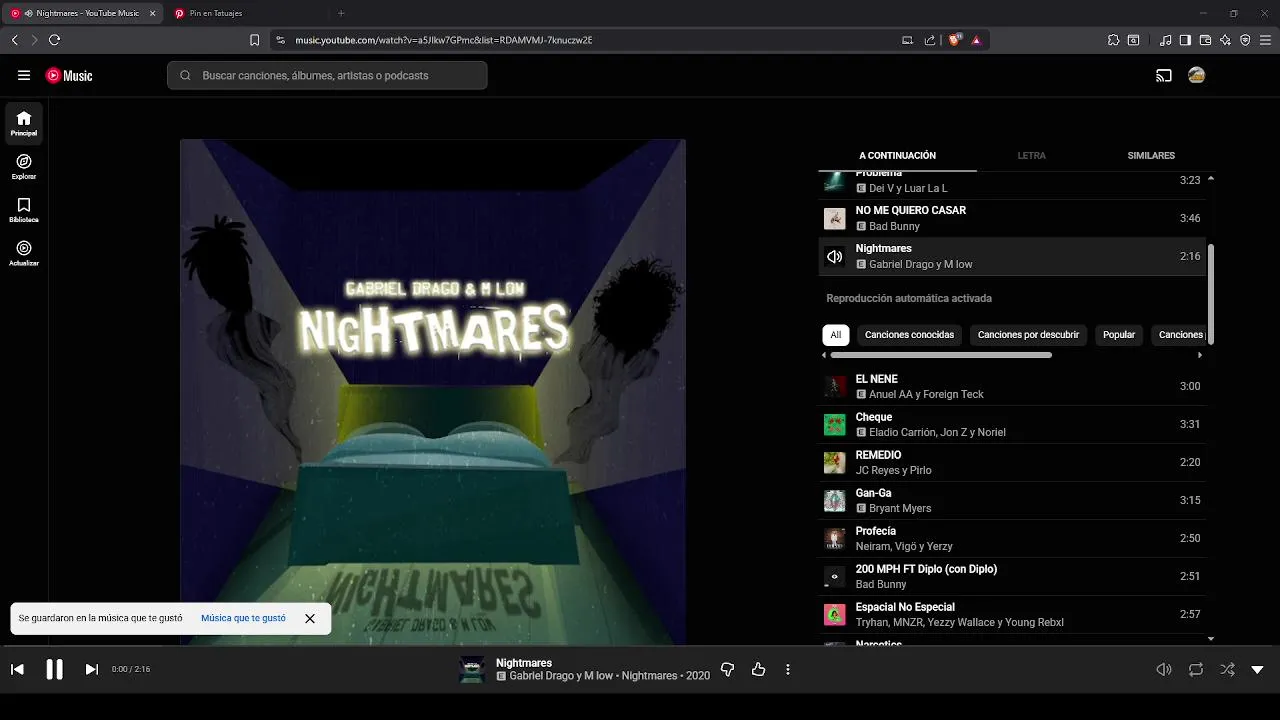Image resolution: width=1280 pixels, height=720 pixels.
Task: Click the player bar album thumbnail
Action: point(471,669)
